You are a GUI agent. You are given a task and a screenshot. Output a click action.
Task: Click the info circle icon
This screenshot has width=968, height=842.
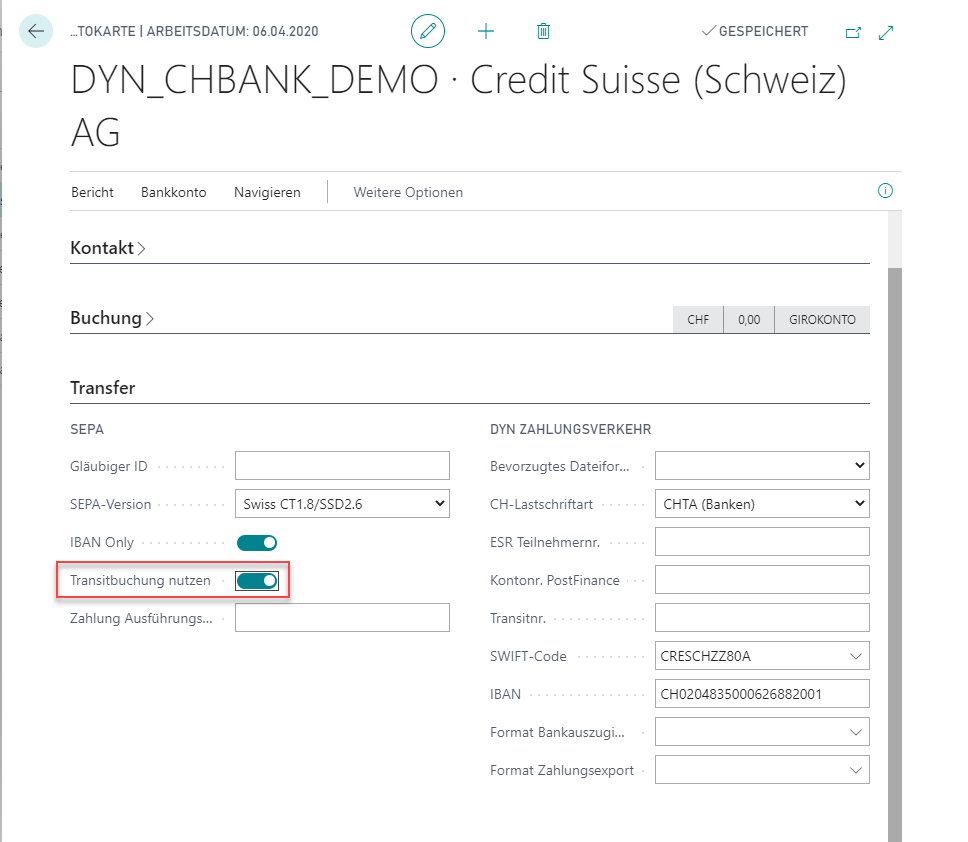[885, 191]
